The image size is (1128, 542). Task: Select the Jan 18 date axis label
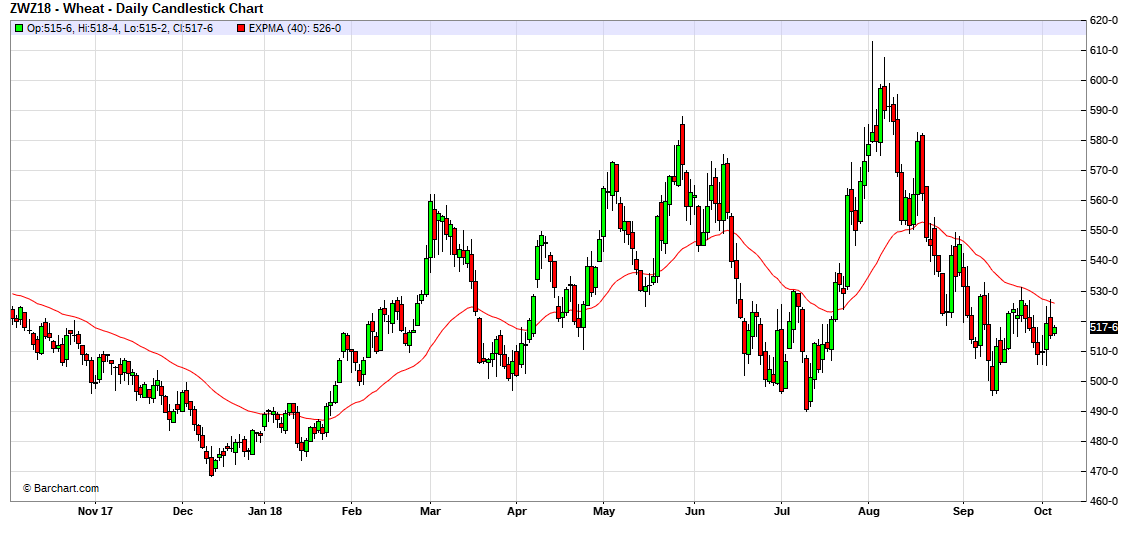tap(264, 510)
